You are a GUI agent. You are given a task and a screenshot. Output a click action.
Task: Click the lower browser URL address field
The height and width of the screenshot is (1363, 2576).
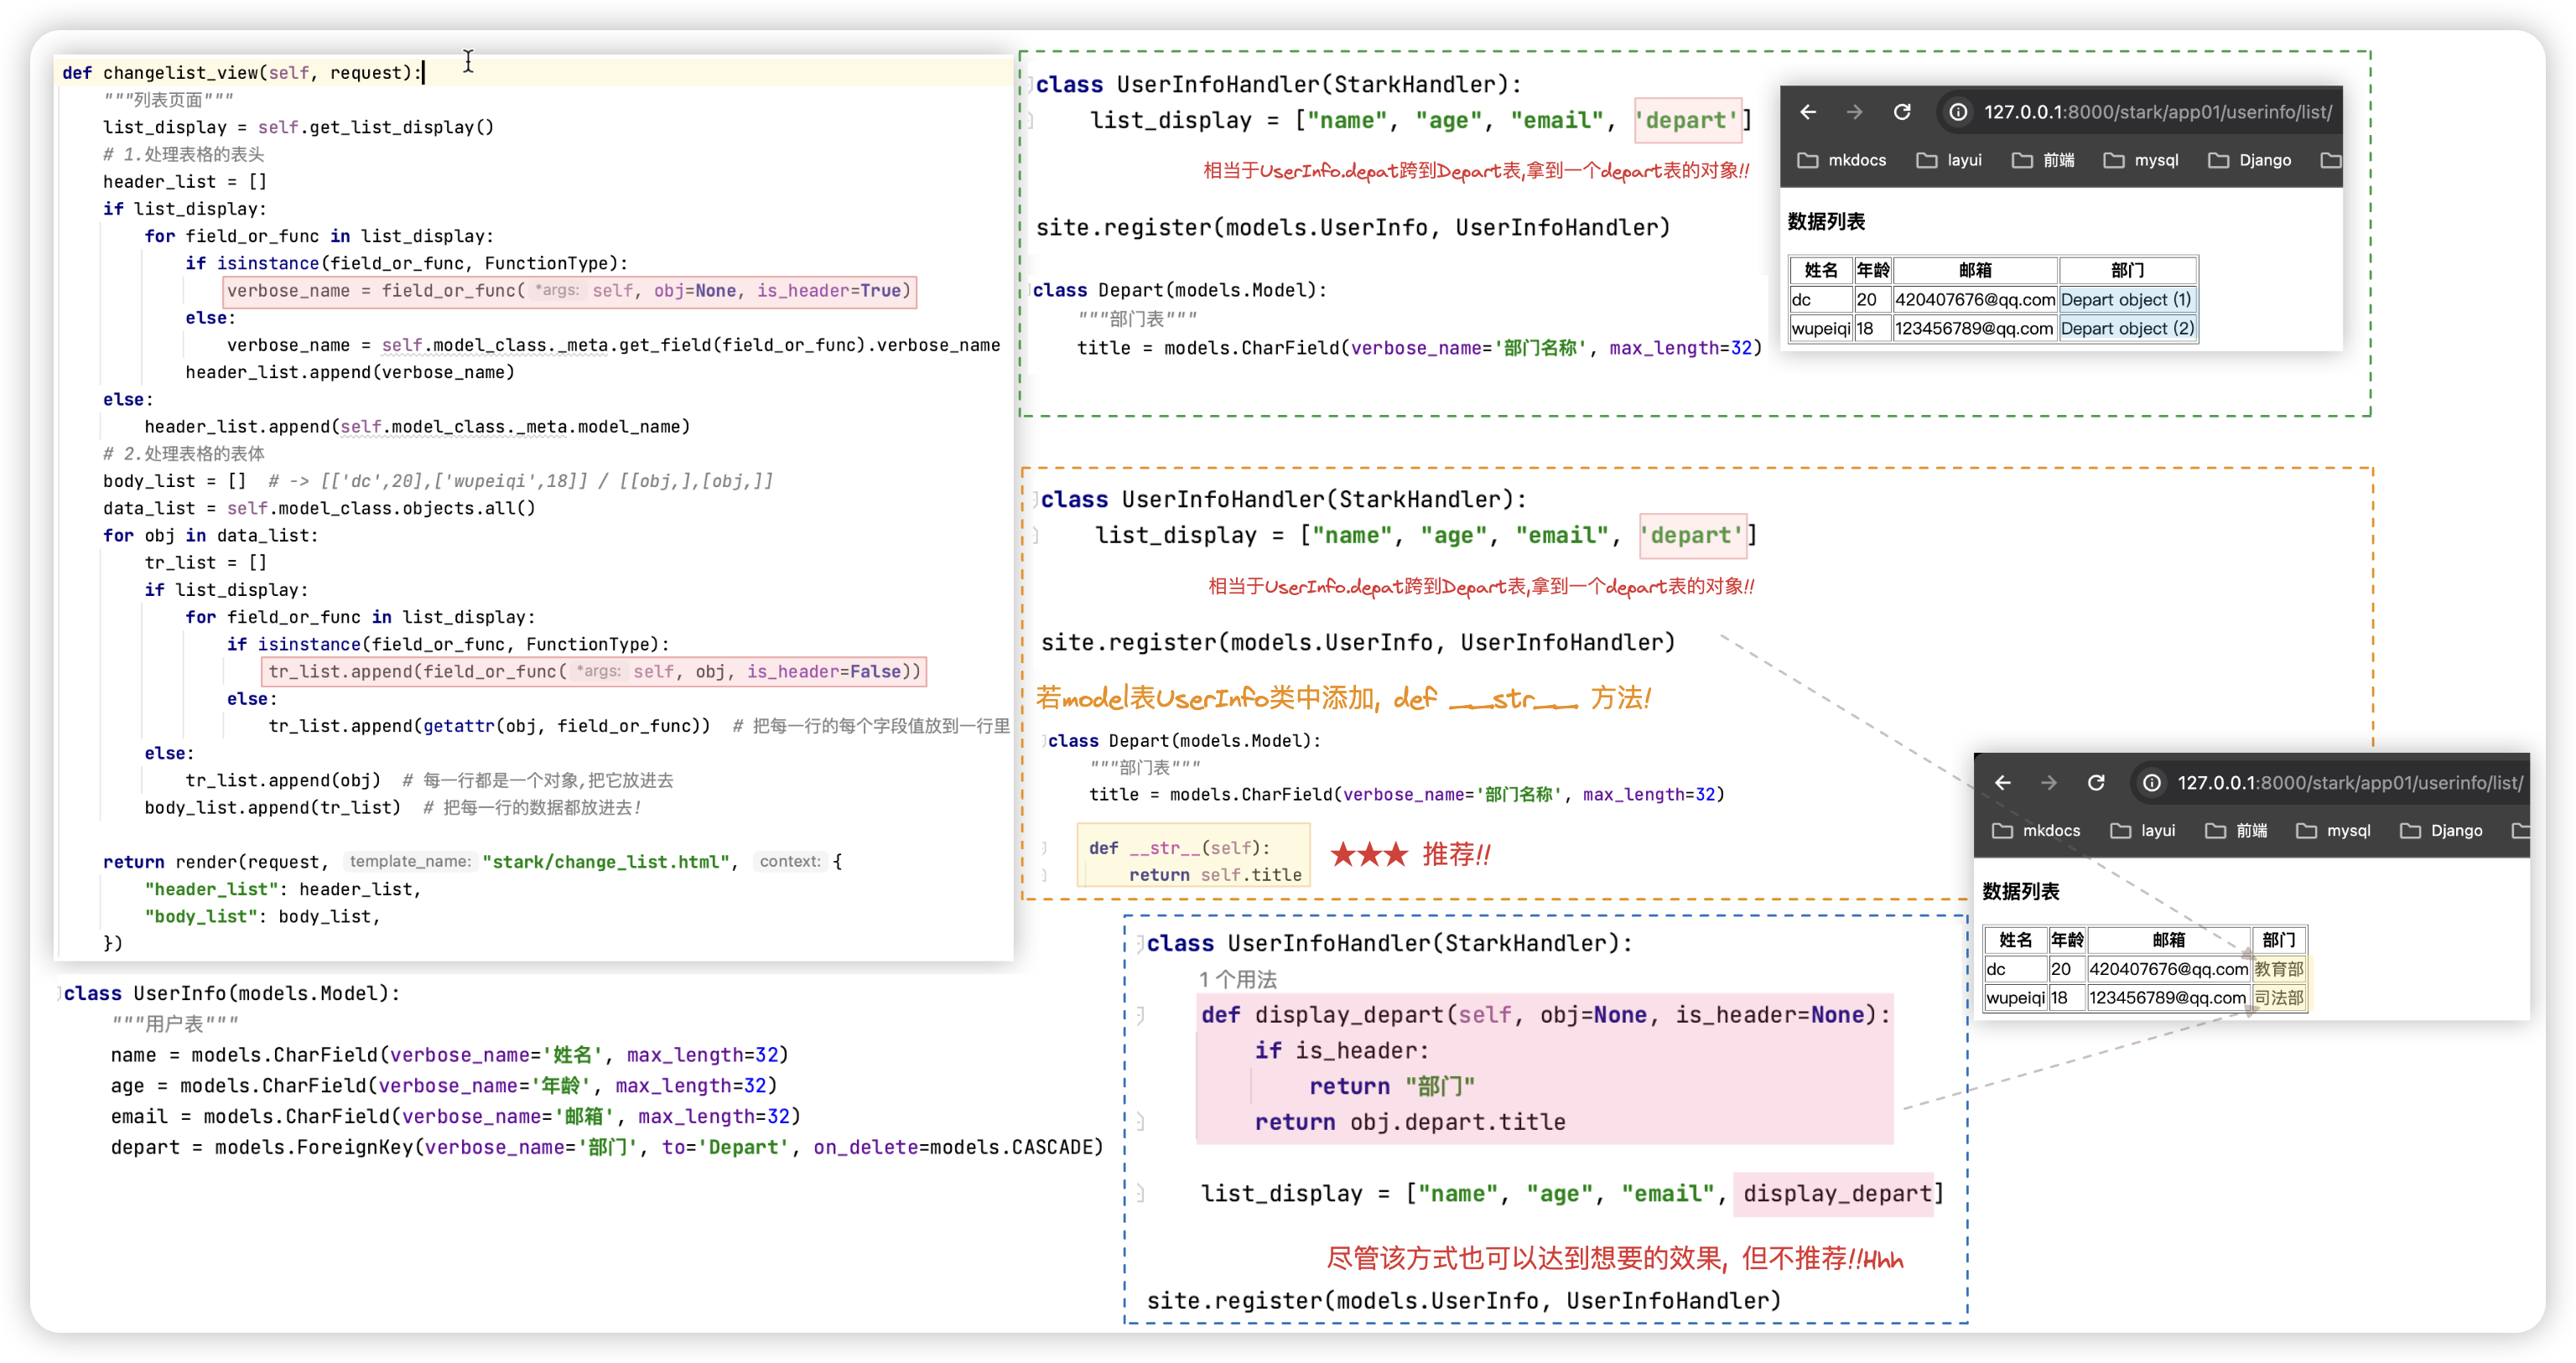2349,782
